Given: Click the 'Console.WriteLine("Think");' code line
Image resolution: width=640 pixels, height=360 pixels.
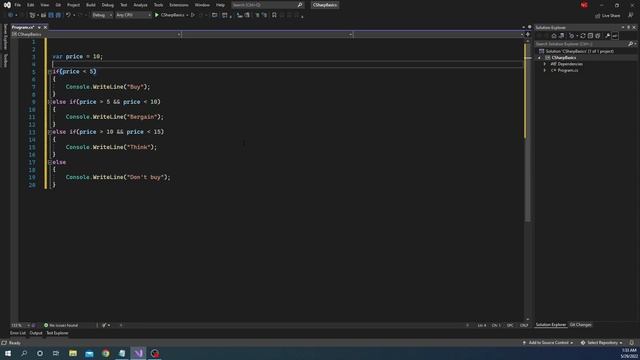Looking at the screenshot, I should pyautogui.click(x=111, y=147).
